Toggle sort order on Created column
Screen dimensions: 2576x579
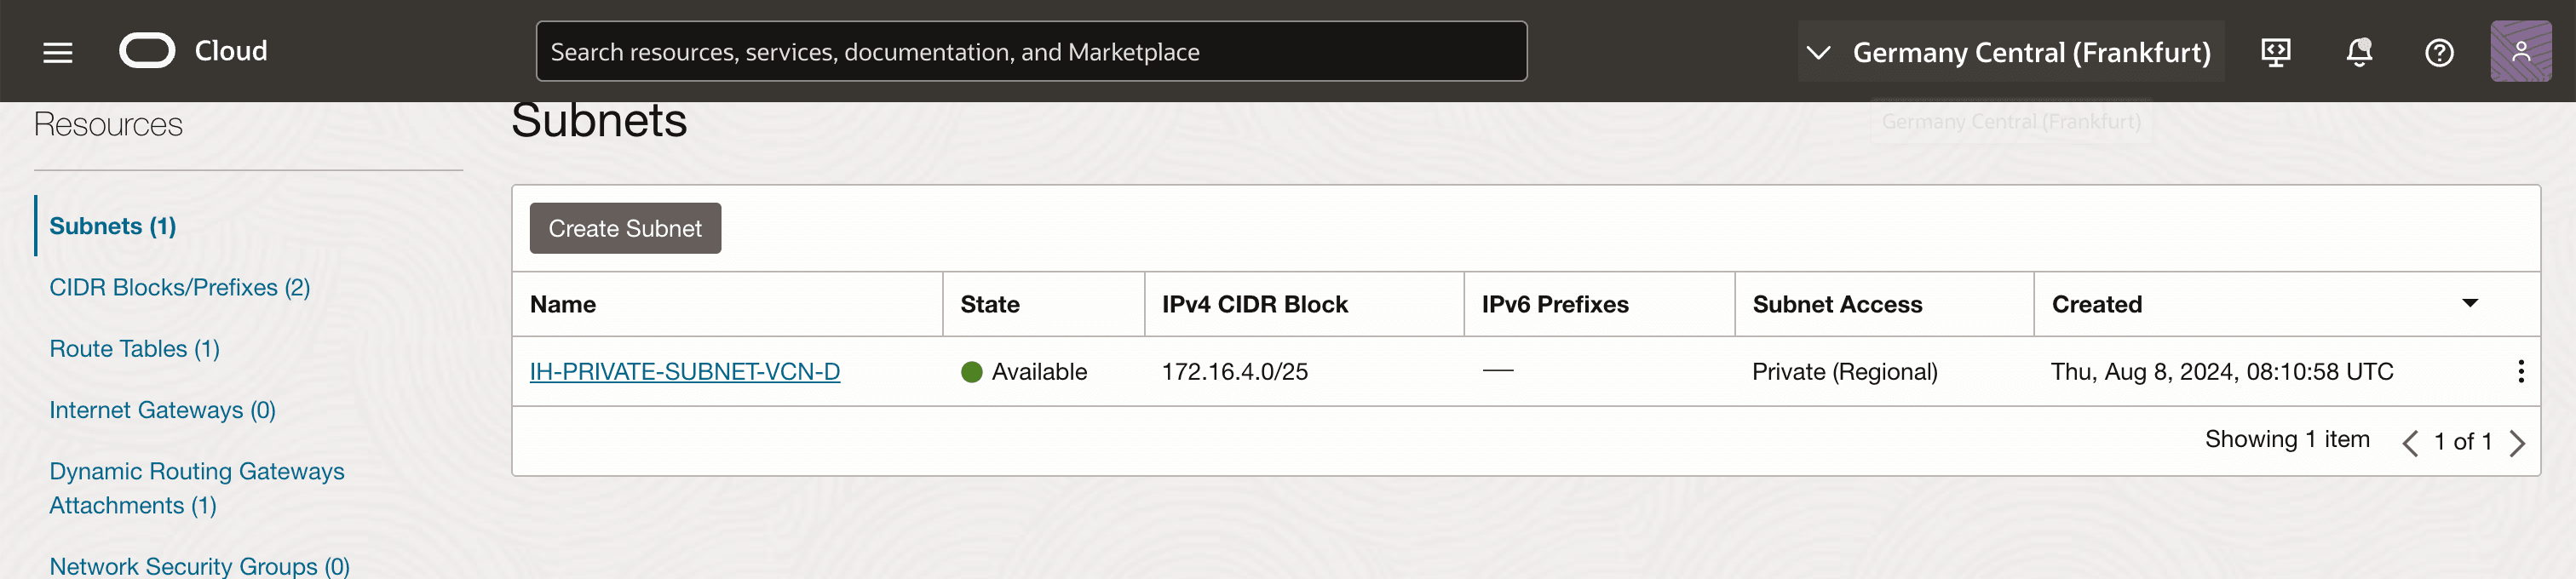(2469, 304)
